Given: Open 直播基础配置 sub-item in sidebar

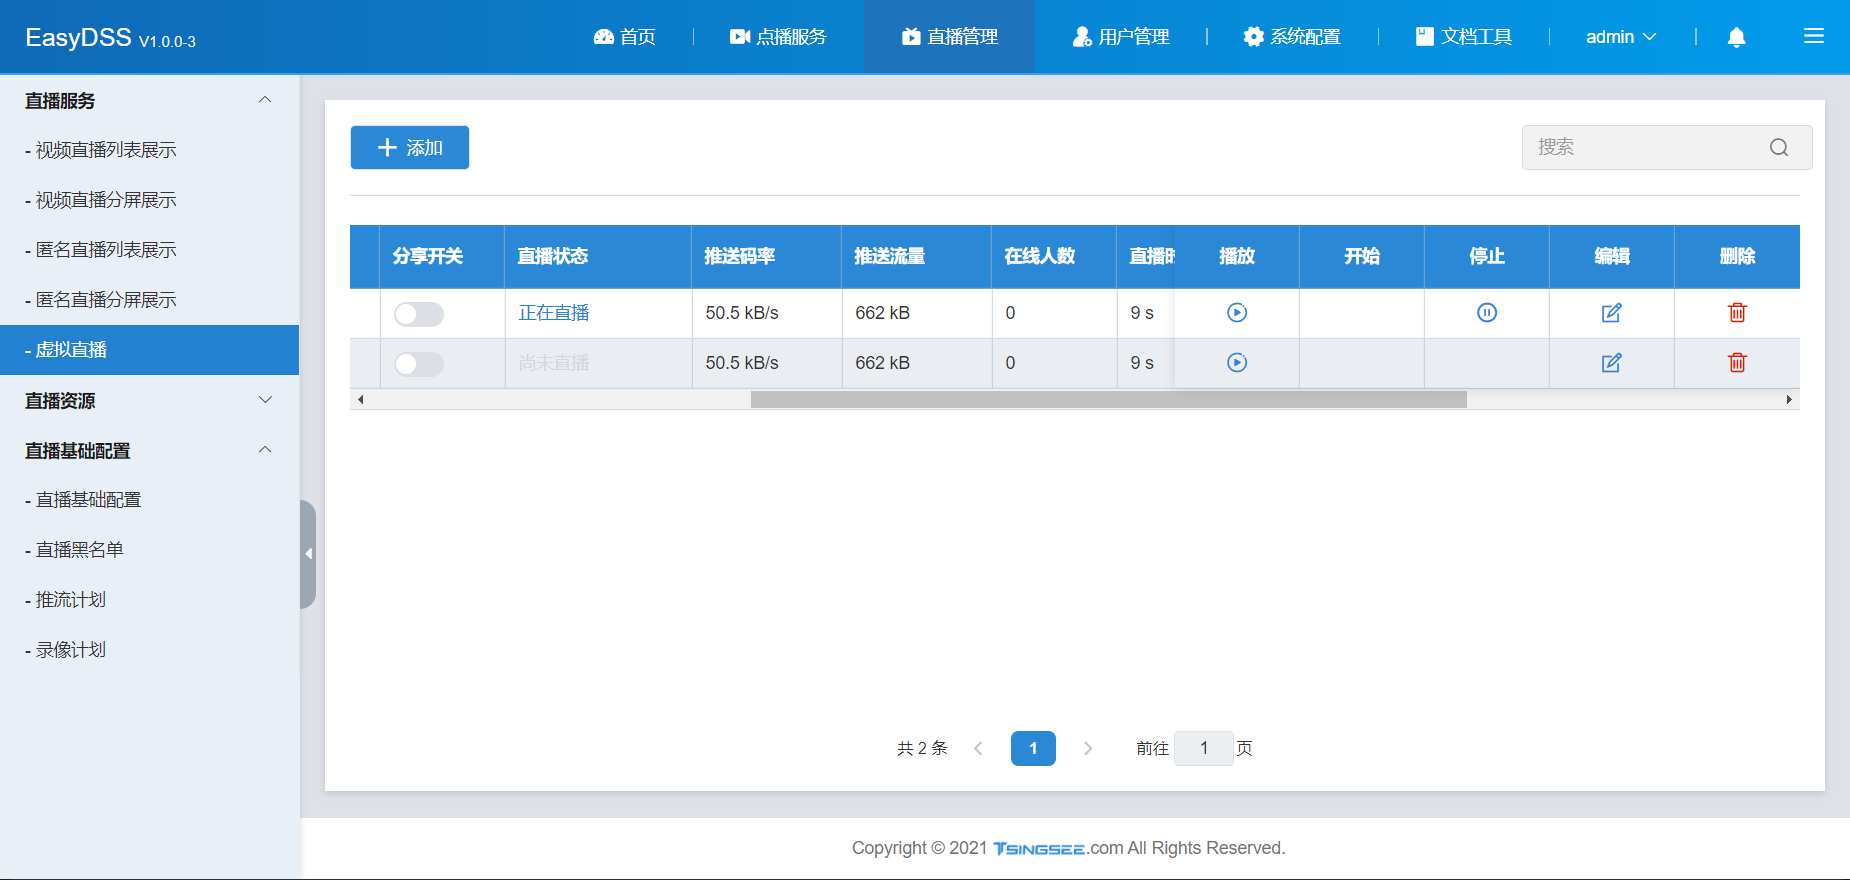Looking at the screenshot, I should [x=150, y=500].
